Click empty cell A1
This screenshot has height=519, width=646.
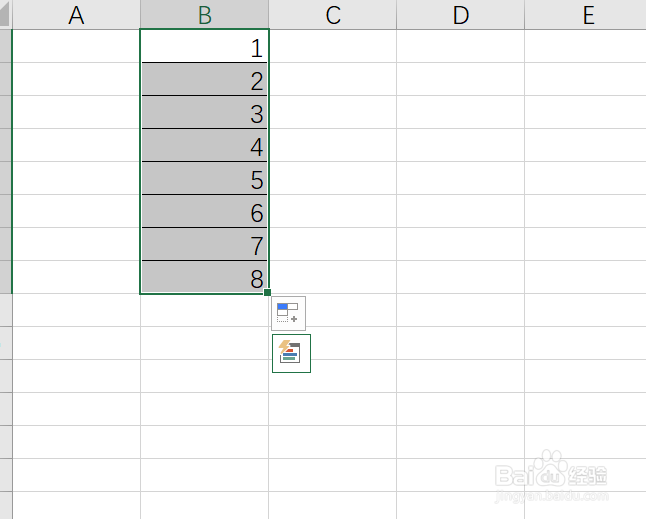[x=76, y=47]
